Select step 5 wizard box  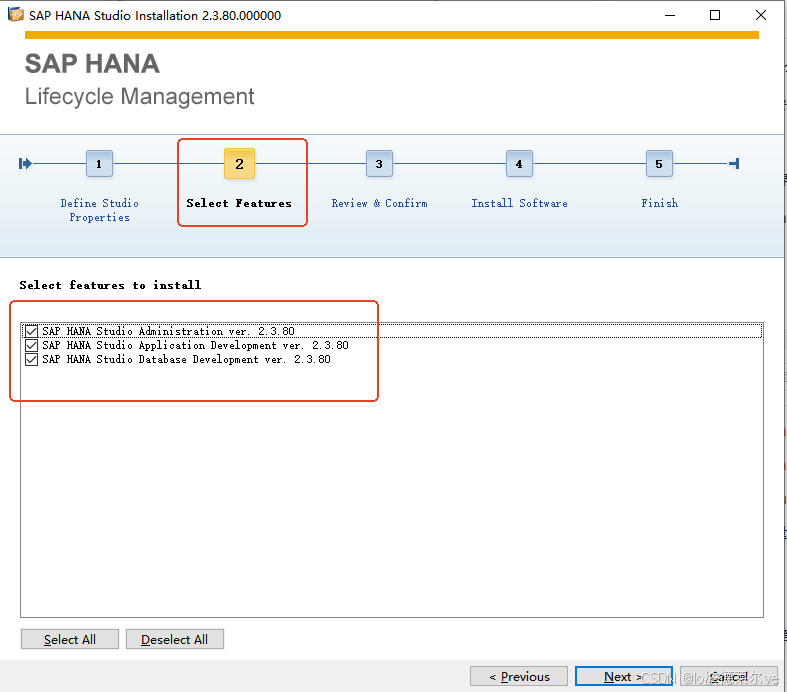[x=659, y=164]
